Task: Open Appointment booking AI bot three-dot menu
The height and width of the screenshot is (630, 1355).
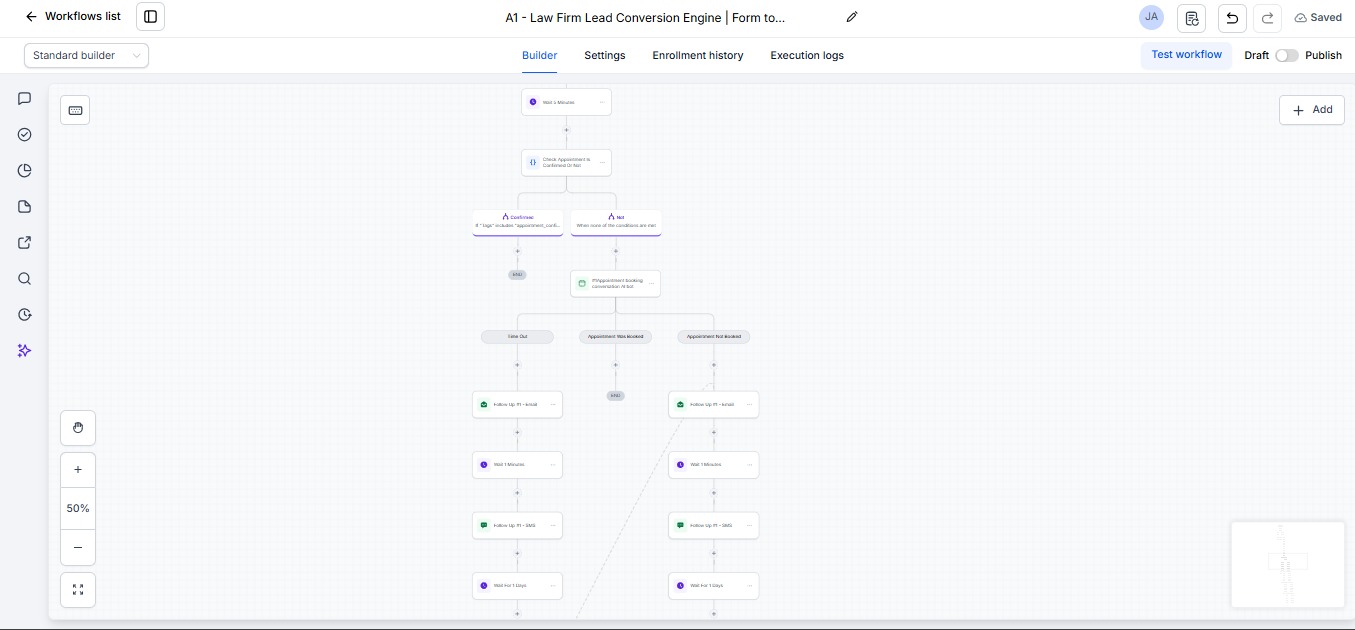Action: [x=651, y=284]
